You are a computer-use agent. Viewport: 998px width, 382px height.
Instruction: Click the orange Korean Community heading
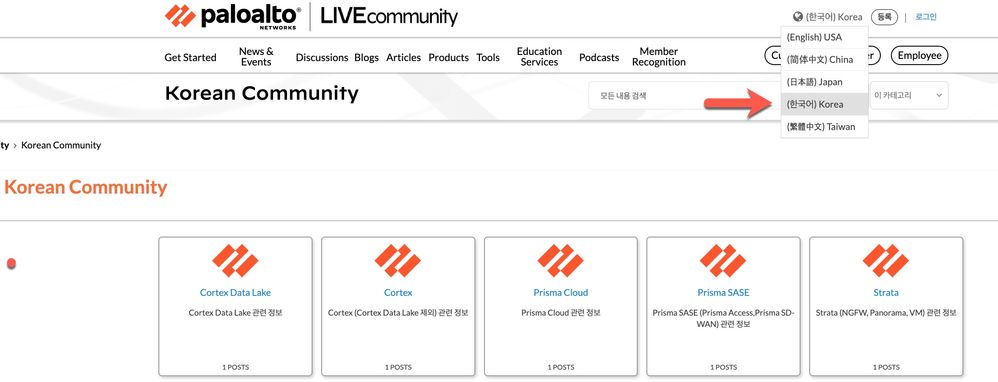(x=85, y=187)
